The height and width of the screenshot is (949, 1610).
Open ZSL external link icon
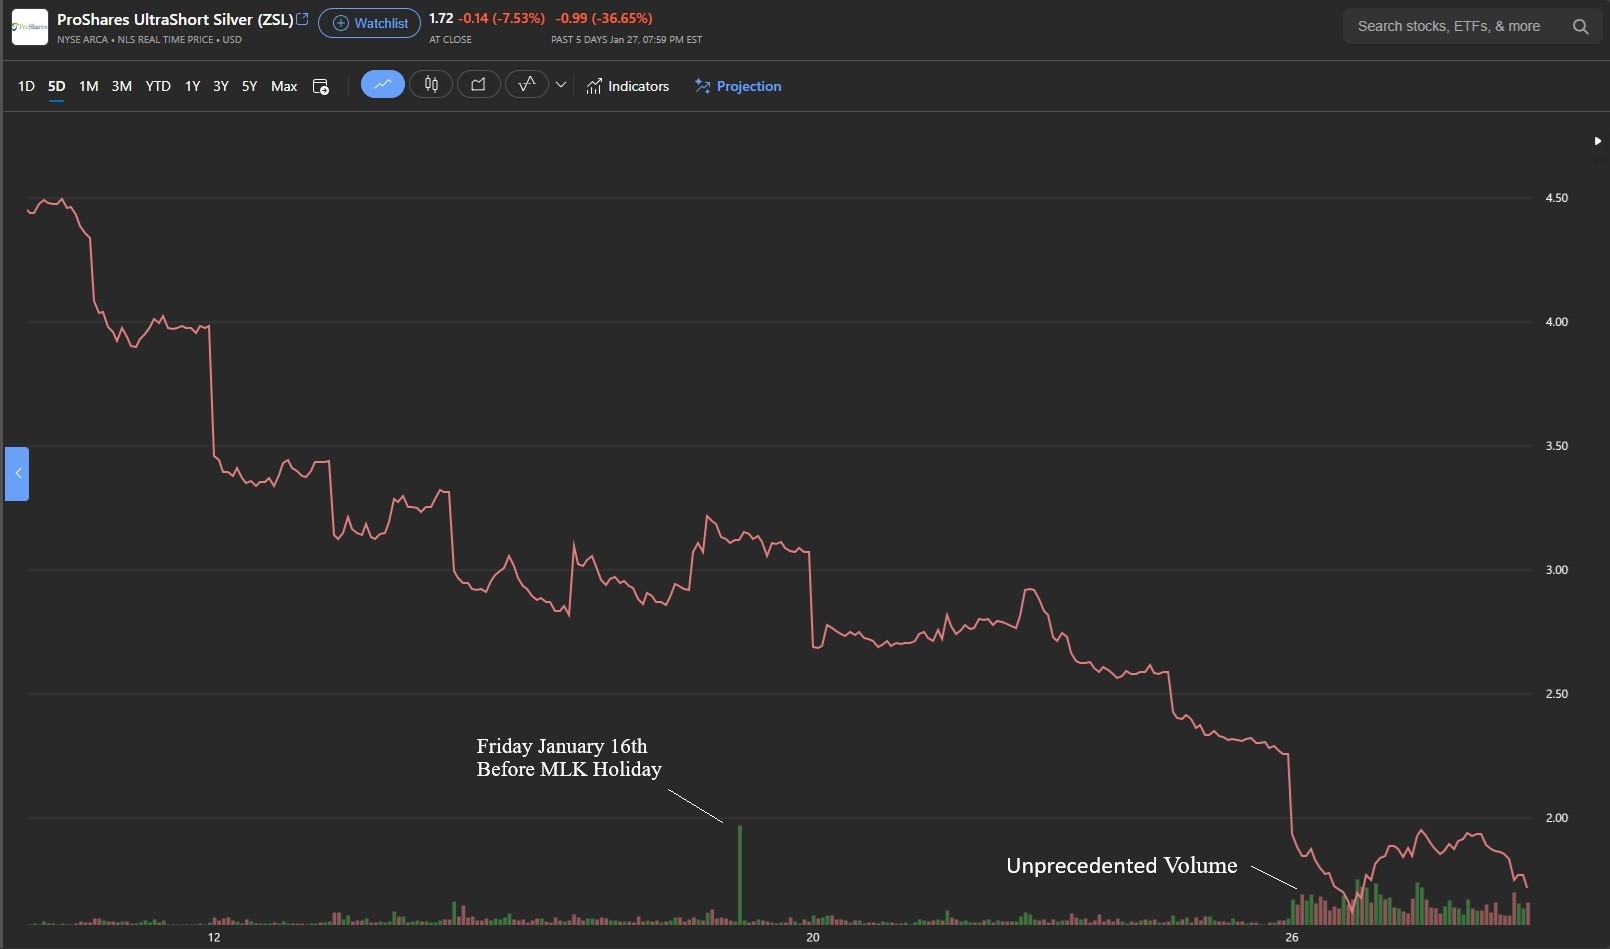click(x=303, y=19)
